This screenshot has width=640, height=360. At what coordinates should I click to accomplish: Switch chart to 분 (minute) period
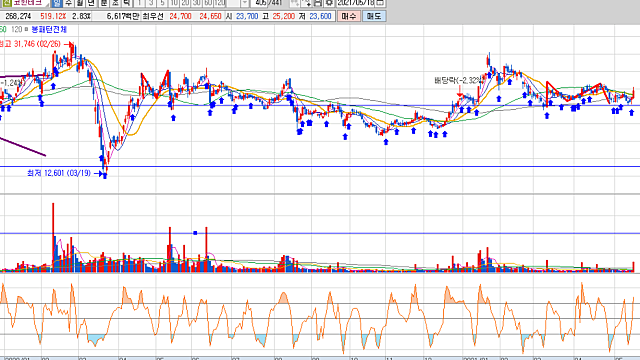click(104, 3)
